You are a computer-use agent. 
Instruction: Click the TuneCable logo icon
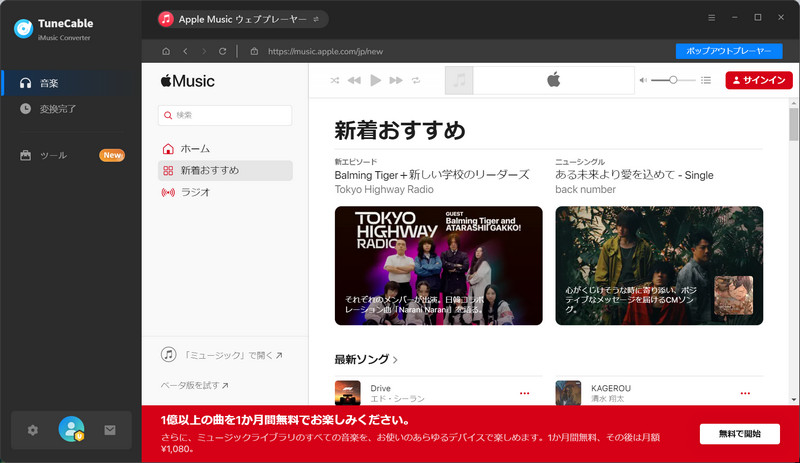tap(23, 29)
